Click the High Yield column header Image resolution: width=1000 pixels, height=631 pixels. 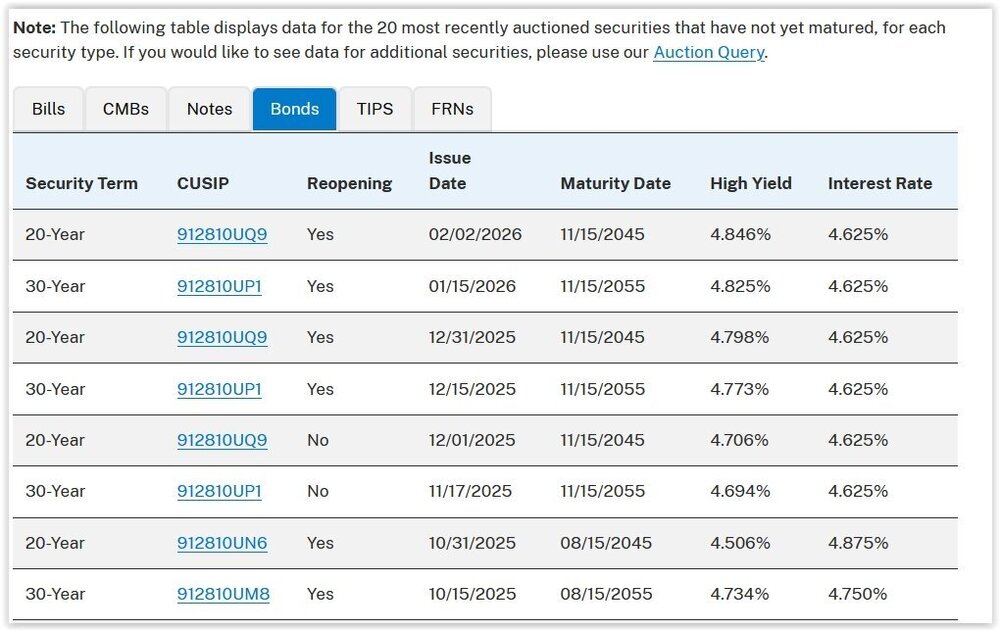tap(750, 184)
